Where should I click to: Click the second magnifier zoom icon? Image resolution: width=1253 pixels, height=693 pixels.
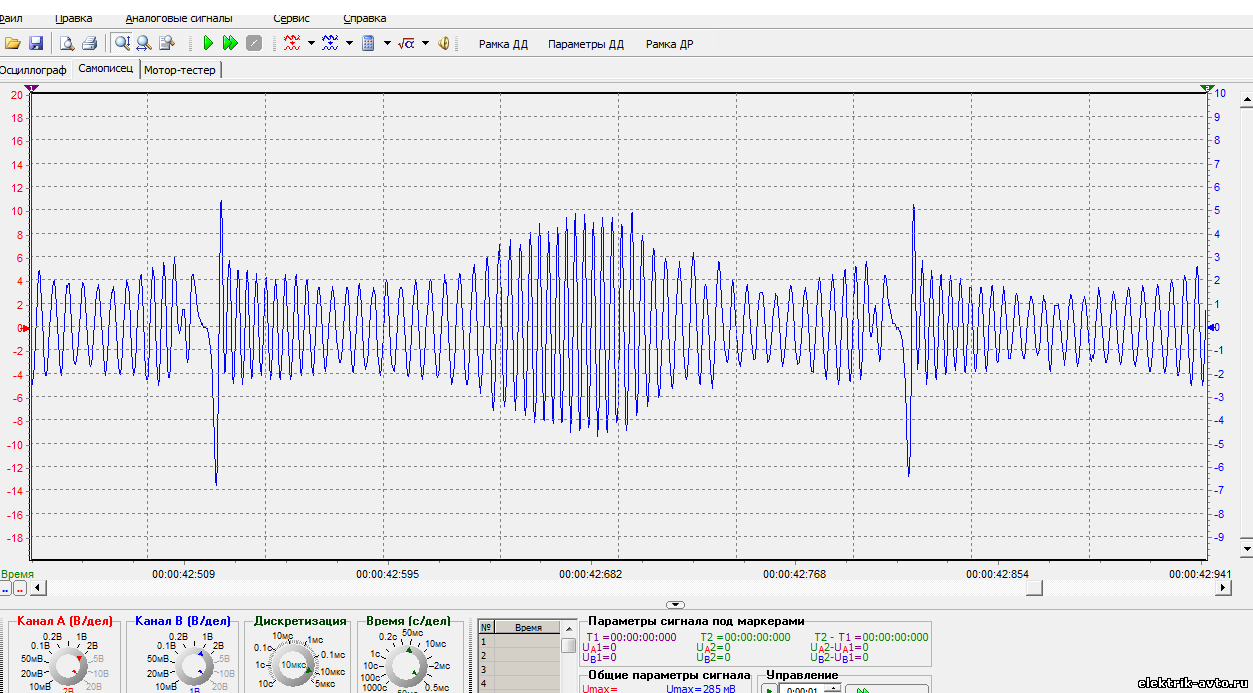pos(144,43)
